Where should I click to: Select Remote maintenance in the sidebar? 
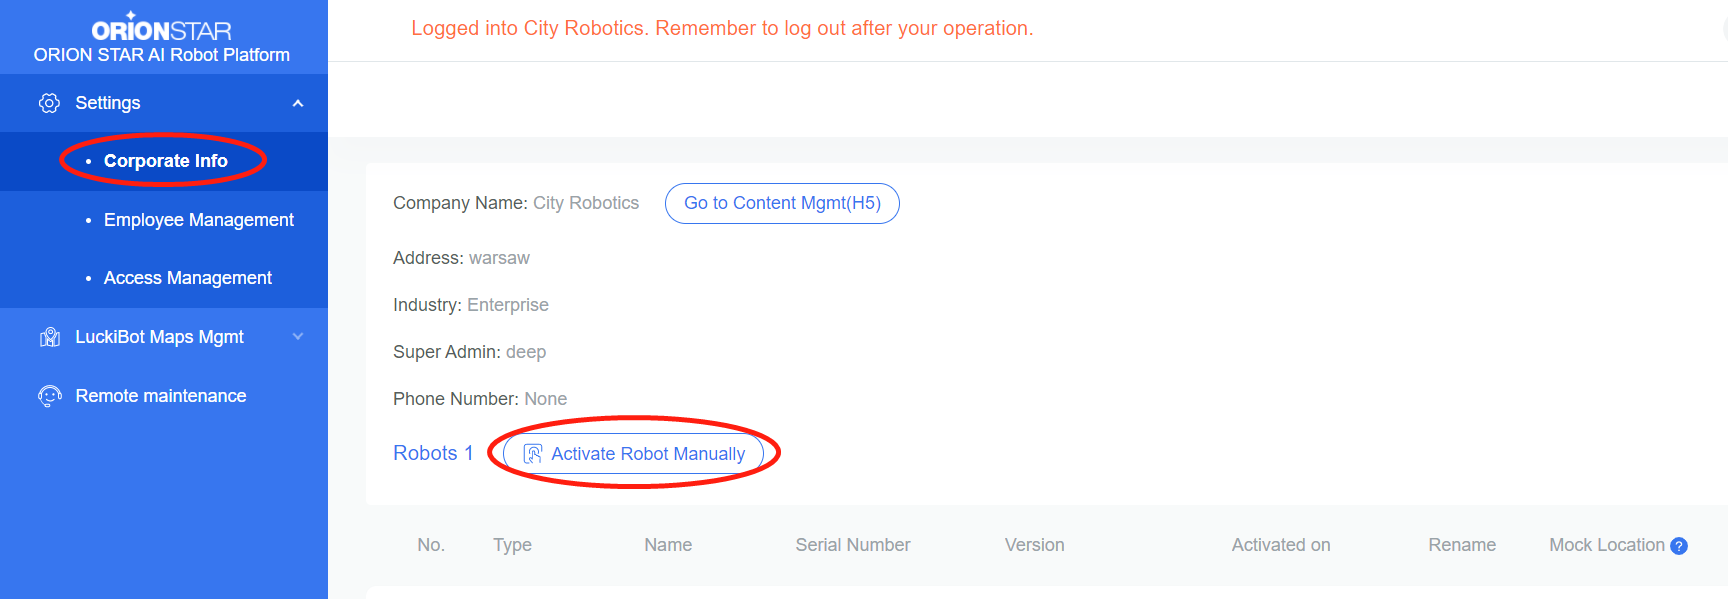pyautogui.click(x=160, y=395)
